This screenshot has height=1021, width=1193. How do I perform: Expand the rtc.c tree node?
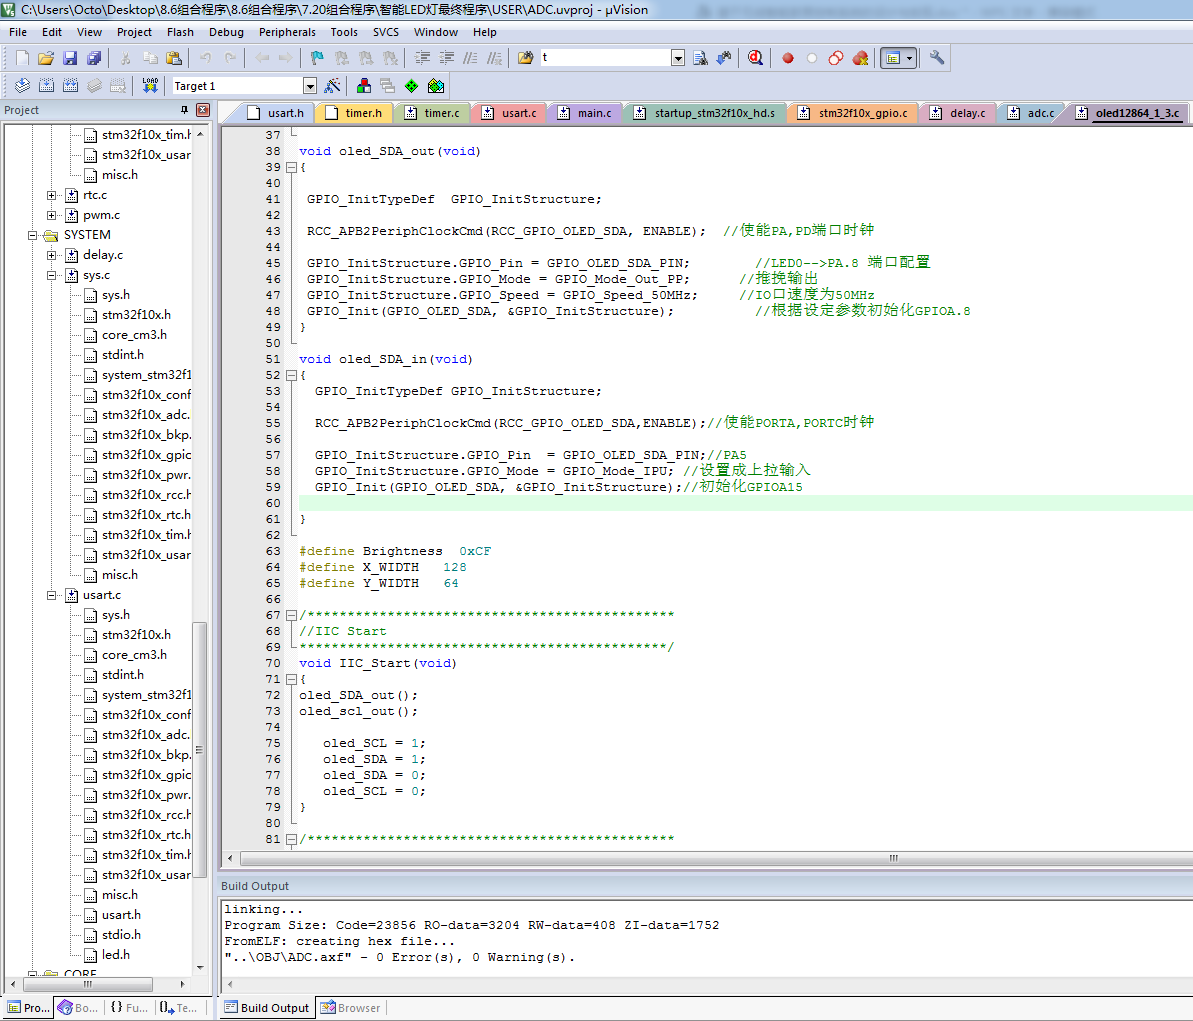point(52,195)
